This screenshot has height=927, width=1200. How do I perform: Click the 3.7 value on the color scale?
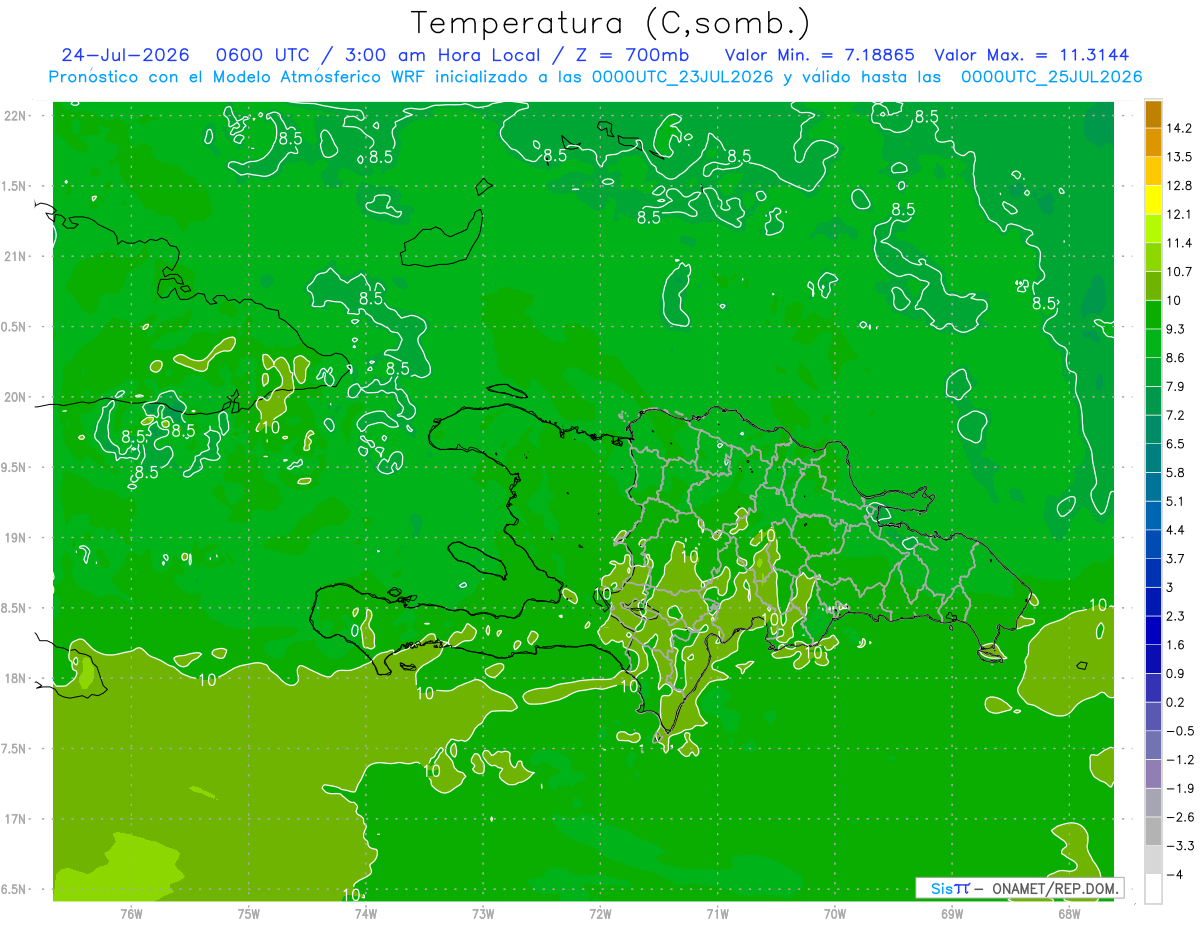(1175, 559)
